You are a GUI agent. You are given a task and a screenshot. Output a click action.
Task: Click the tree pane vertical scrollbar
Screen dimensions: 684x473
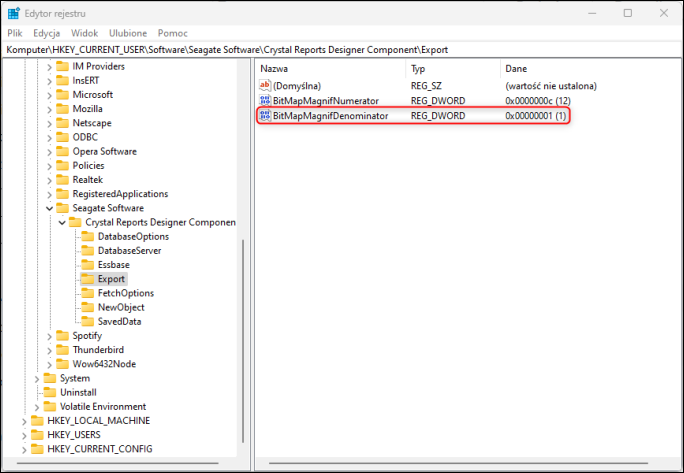(243, 341)
